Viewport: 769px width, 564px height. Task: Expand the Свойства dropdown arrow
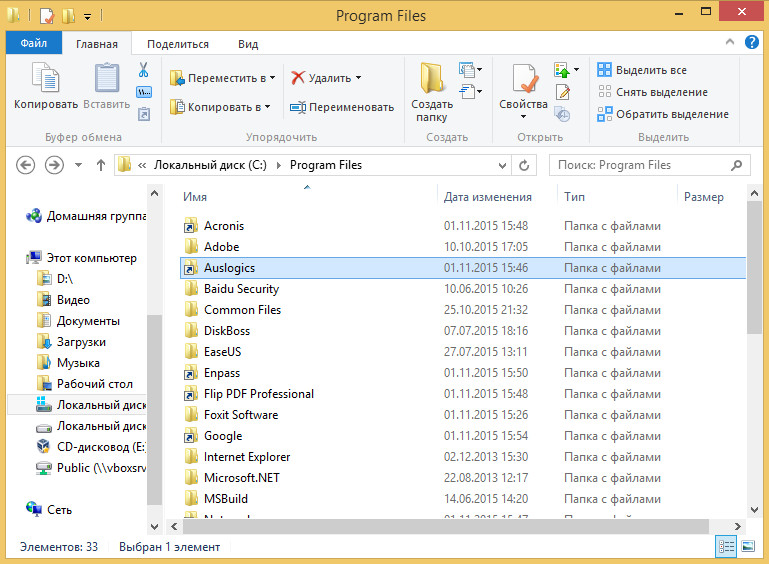point(523,117)
